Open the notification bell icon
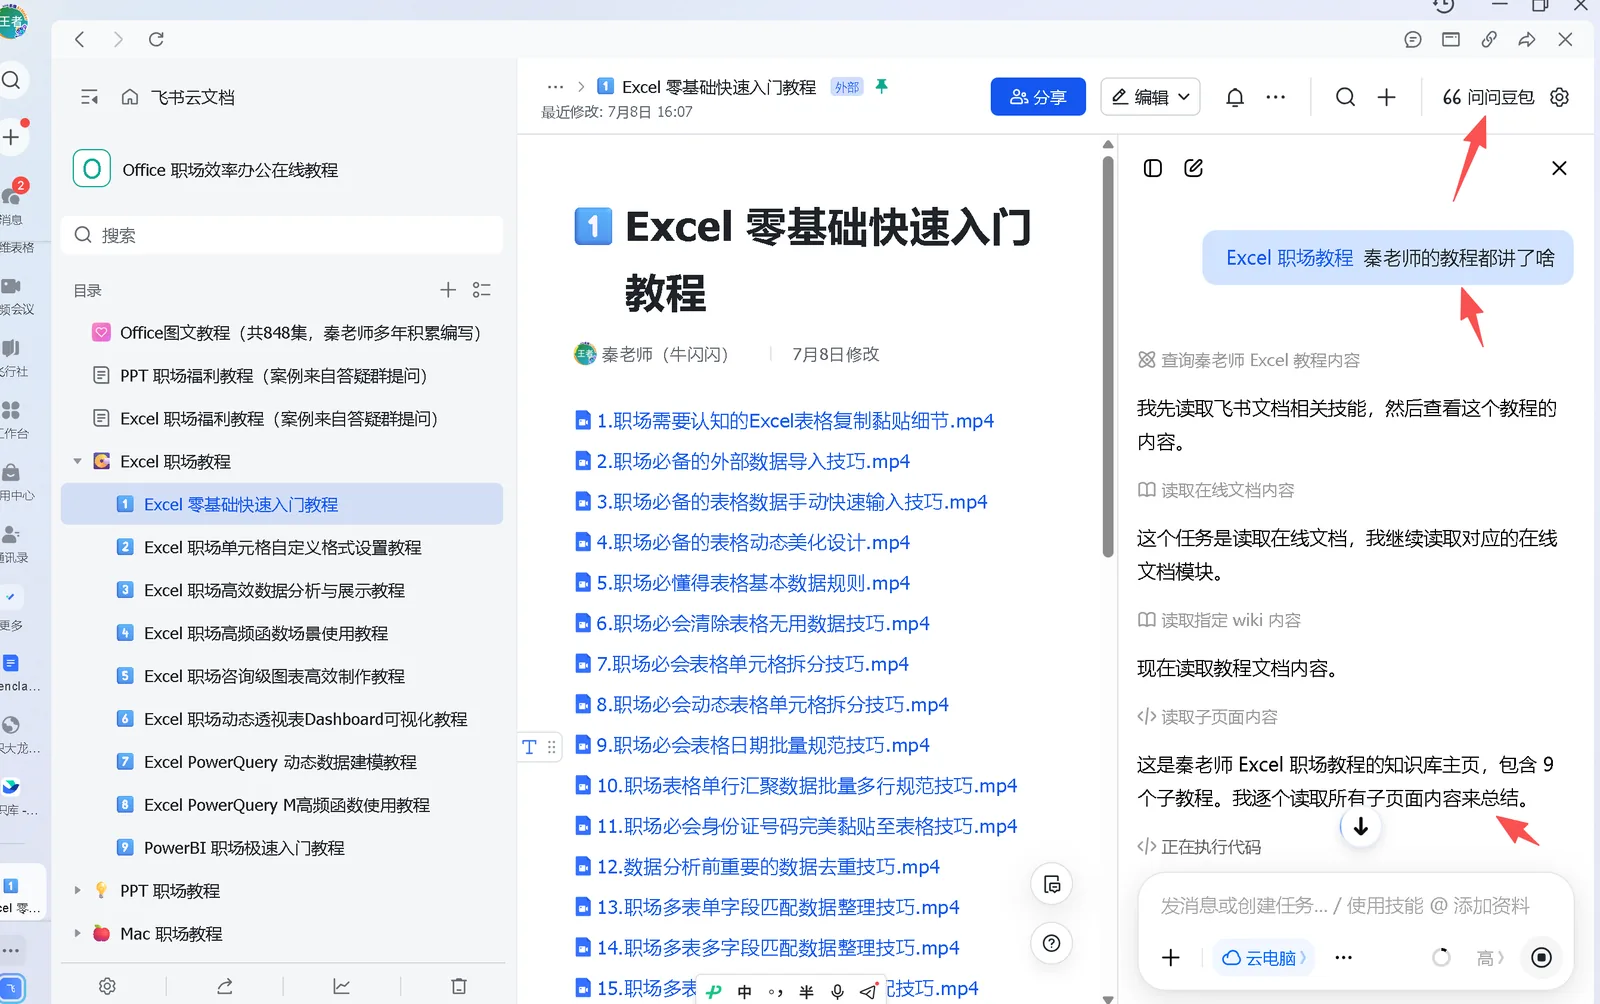1600x1004 pixels. [1235, 97]
